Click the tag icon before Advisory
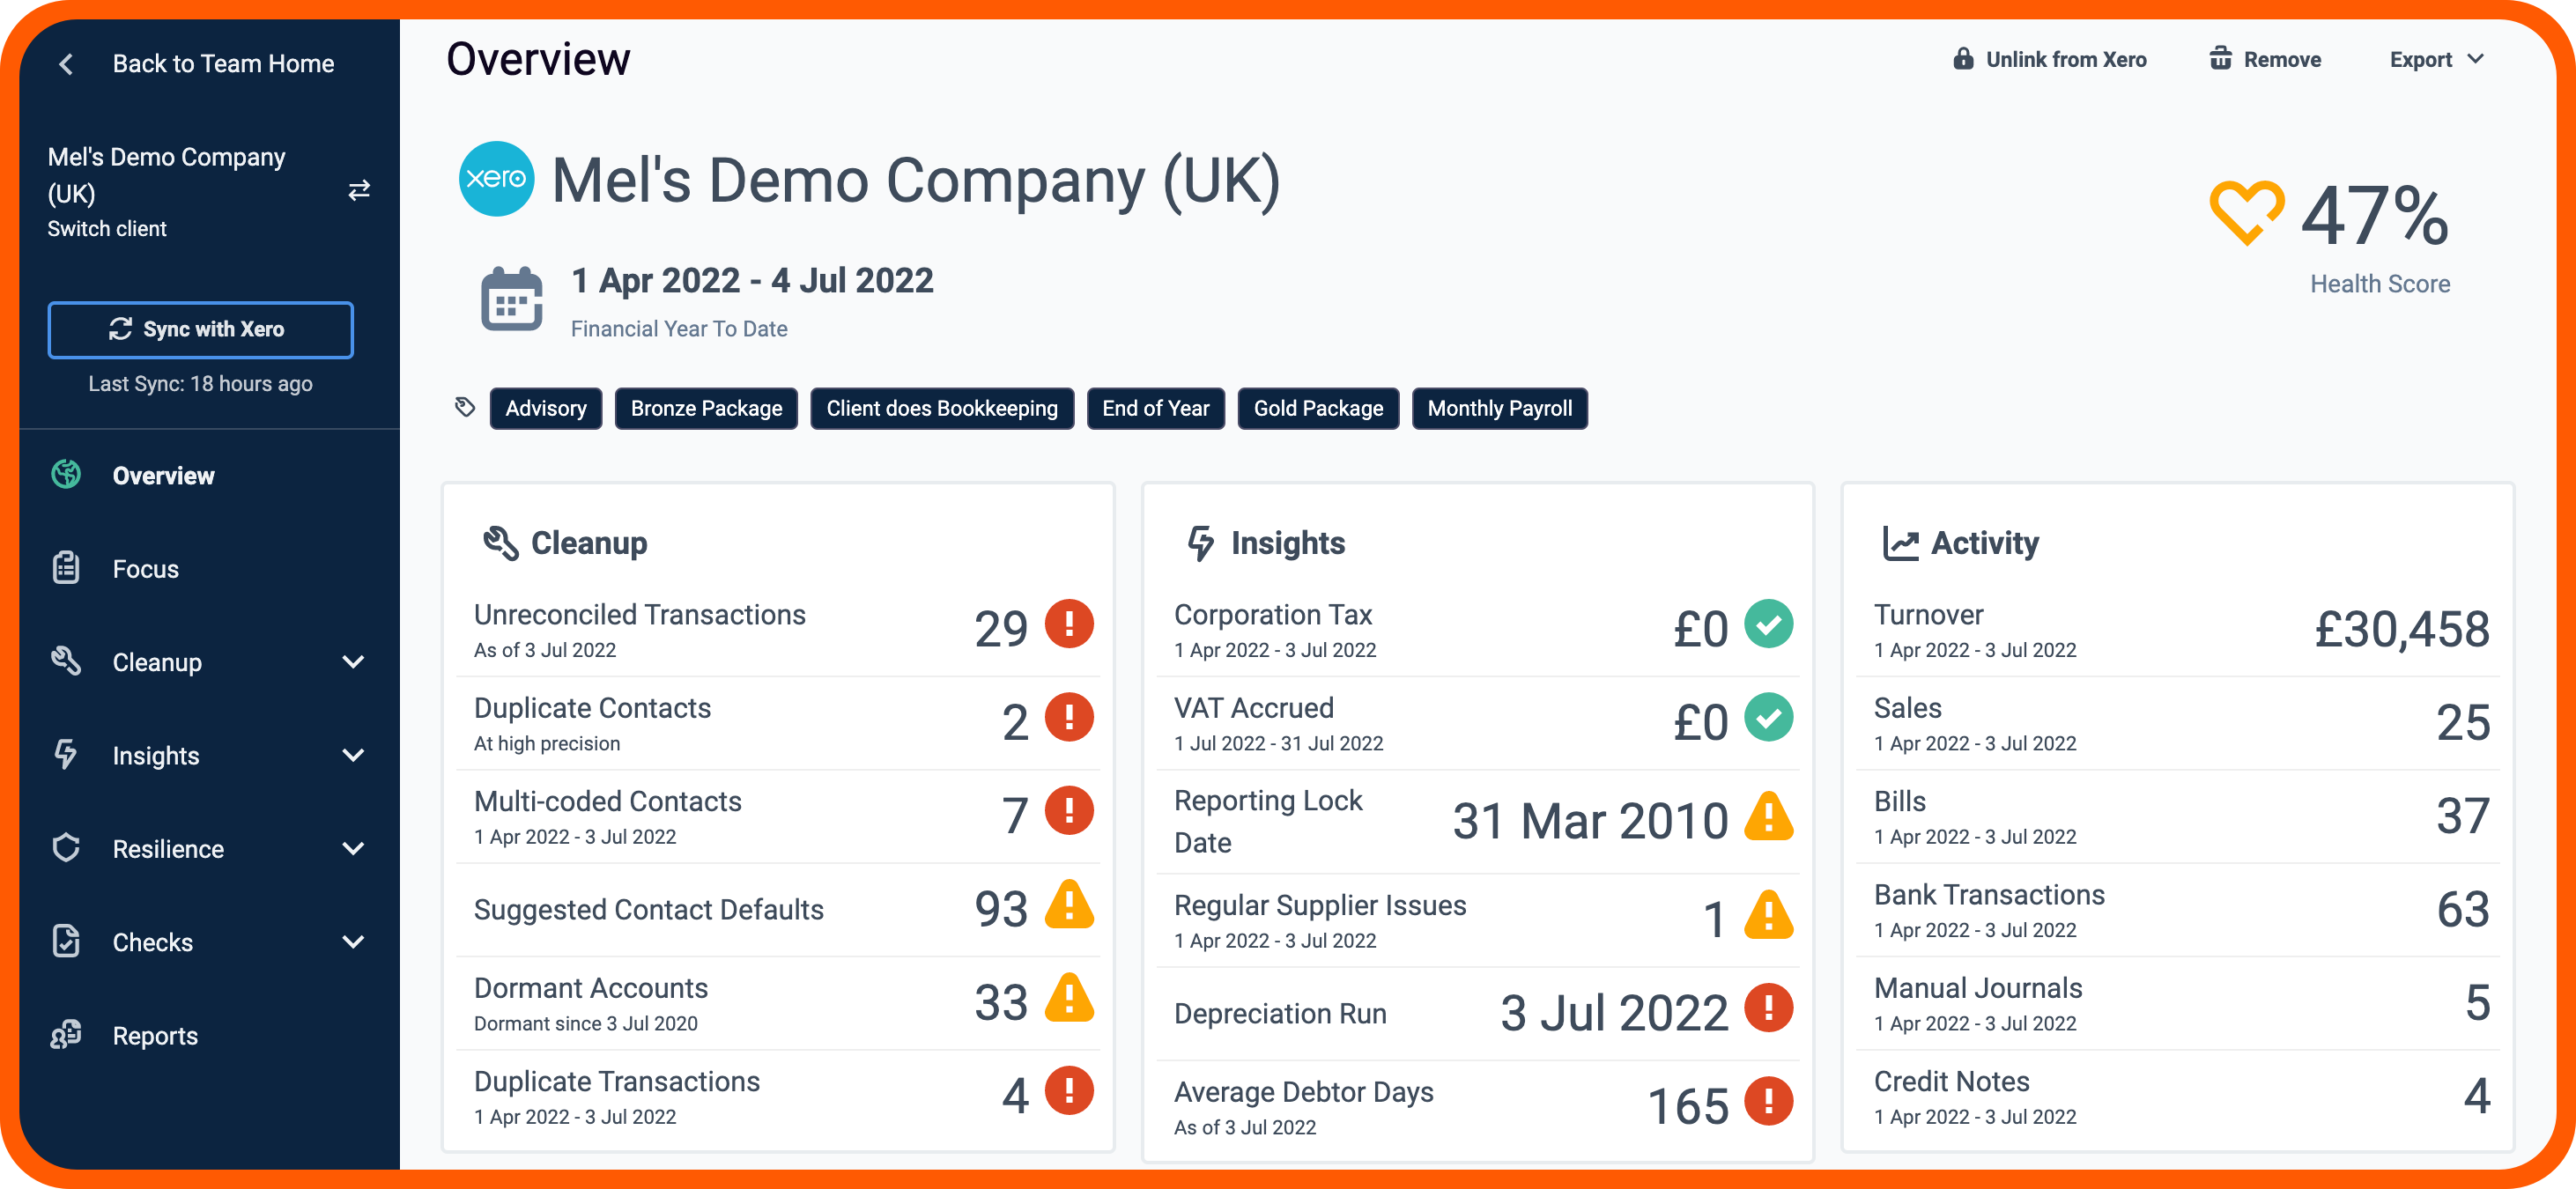Image resolution: width=2576 pixels, height=1189 pixels. (465, 407)
